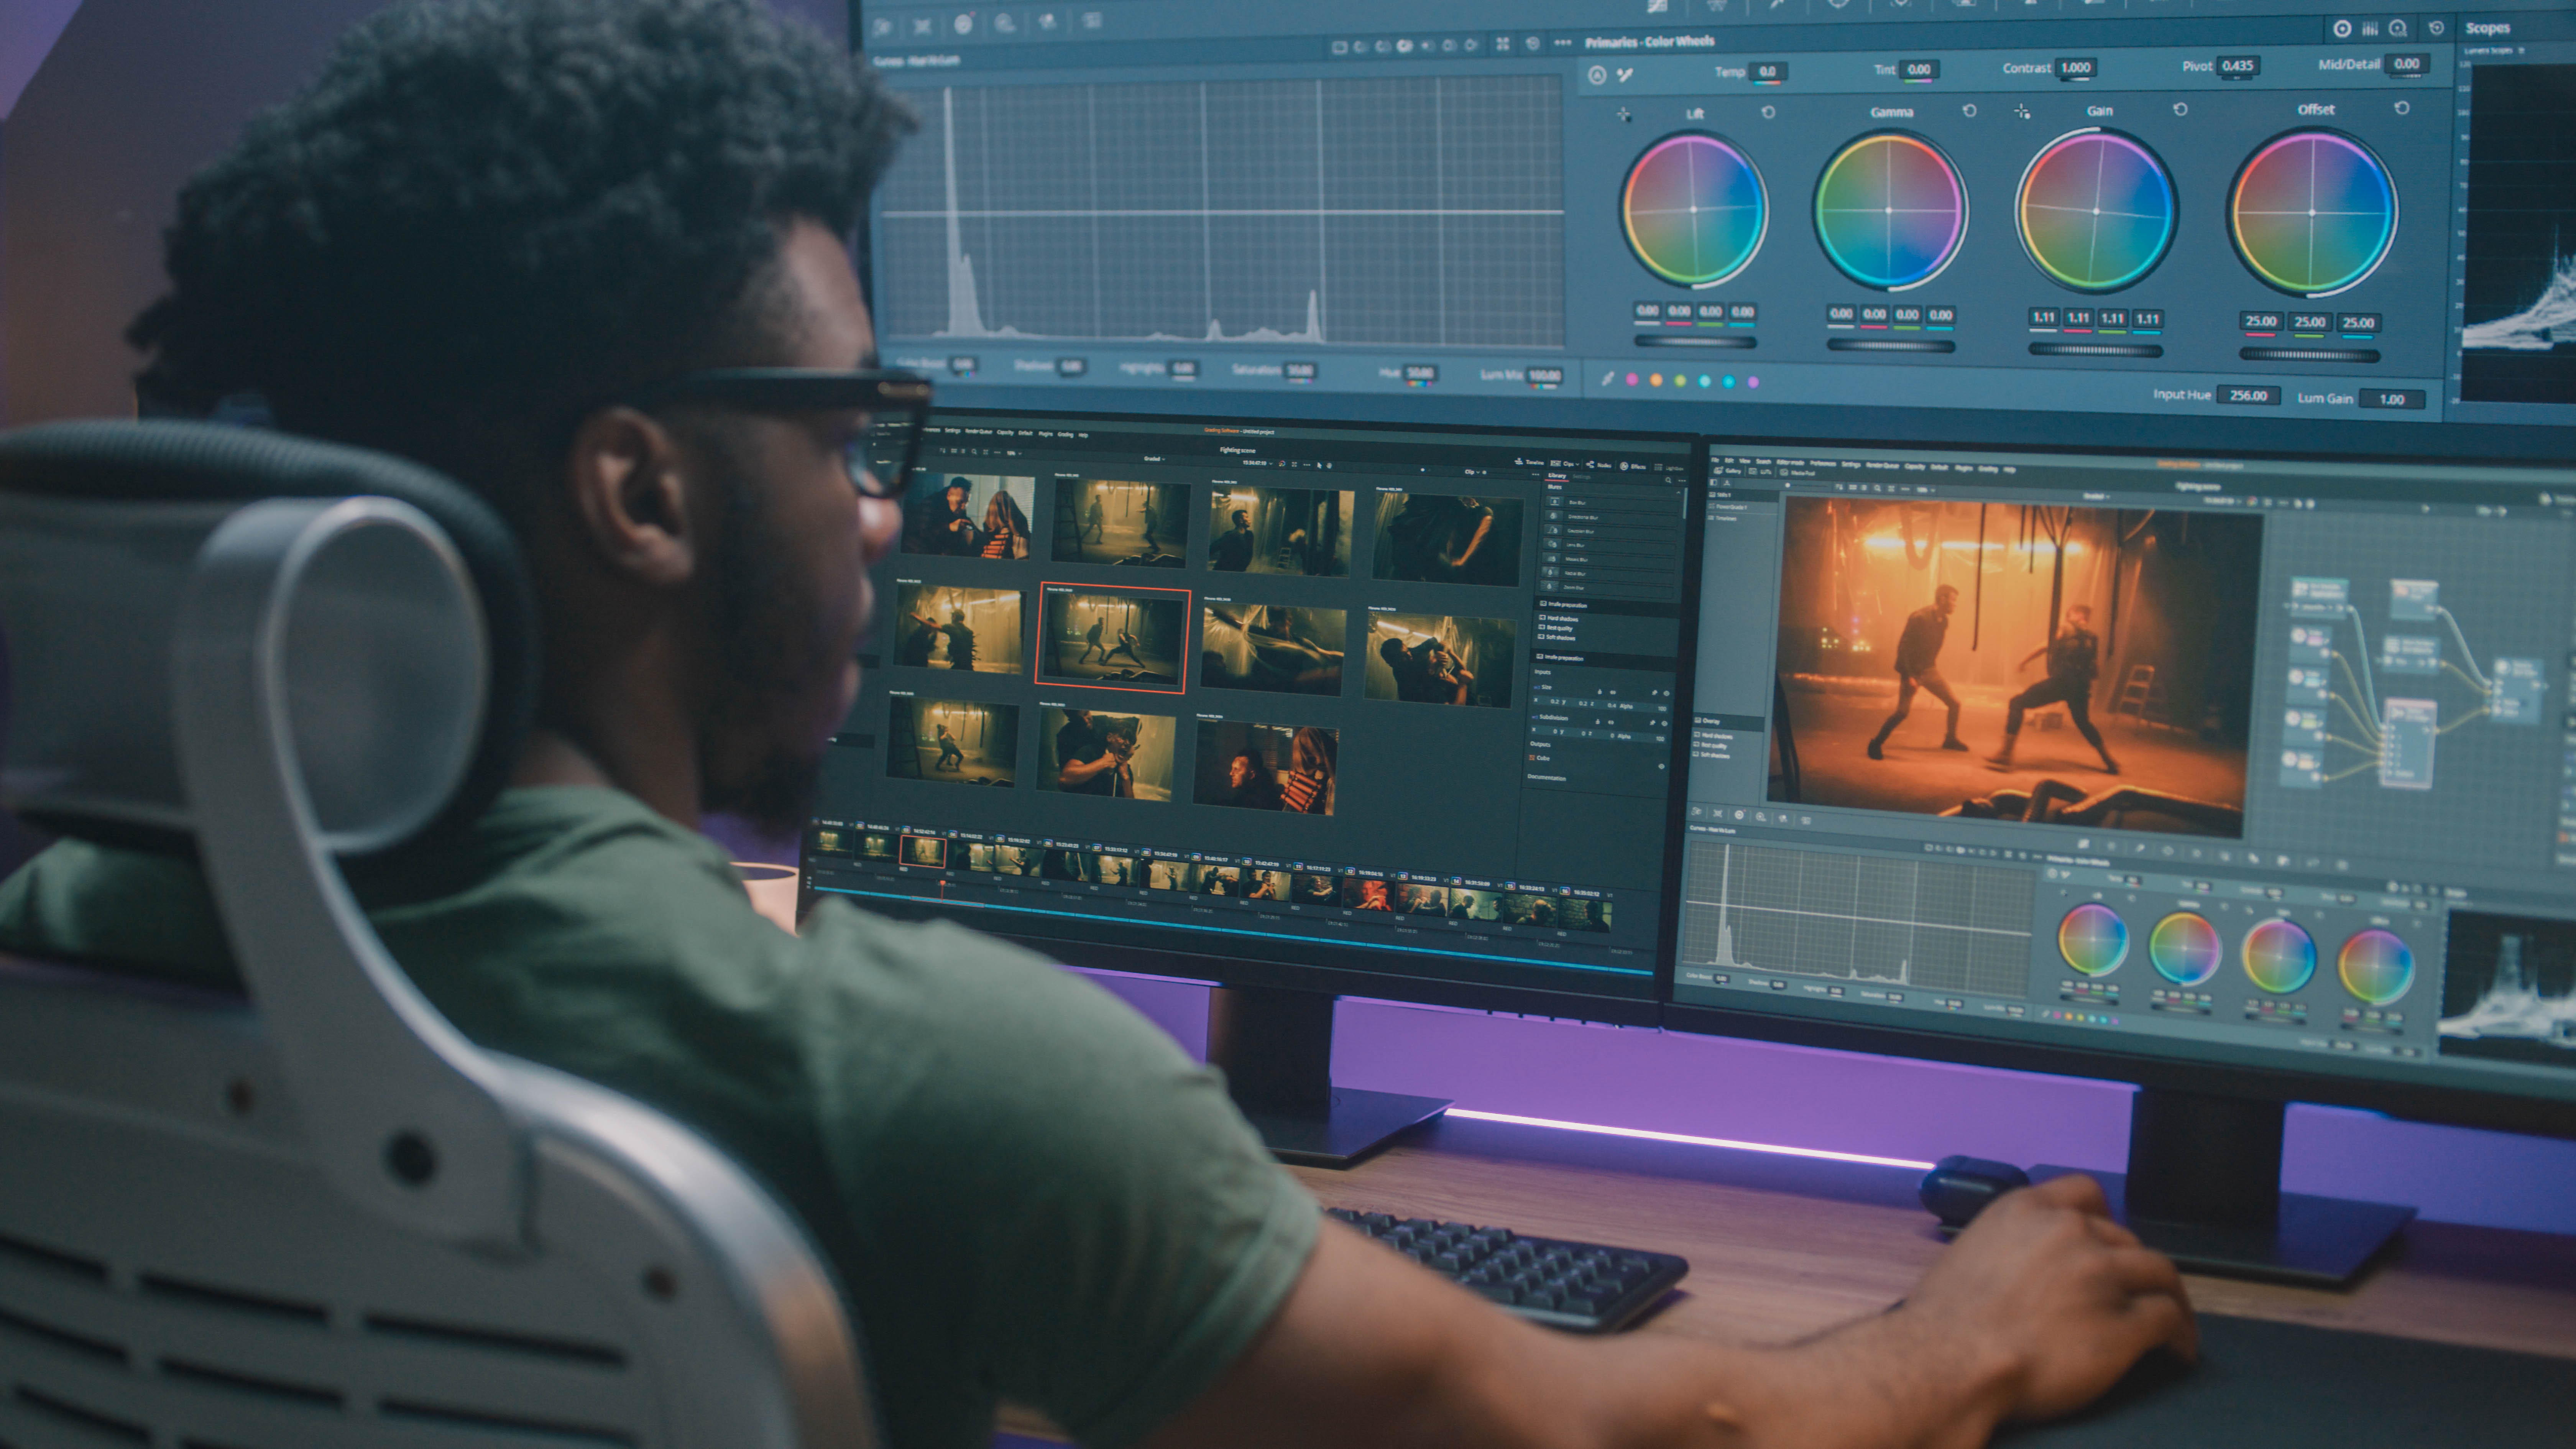The width and height of the screenshot is (2576, 1449).
Task: Open the Help menu on left monitor
Action: [1083, 435]
